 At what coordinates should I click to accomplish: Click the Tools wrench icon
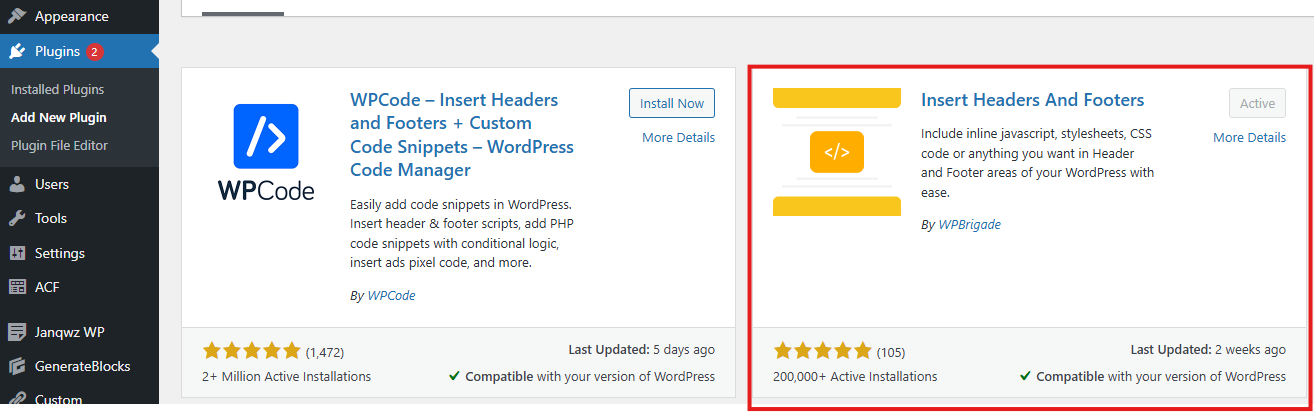(17, 218)
